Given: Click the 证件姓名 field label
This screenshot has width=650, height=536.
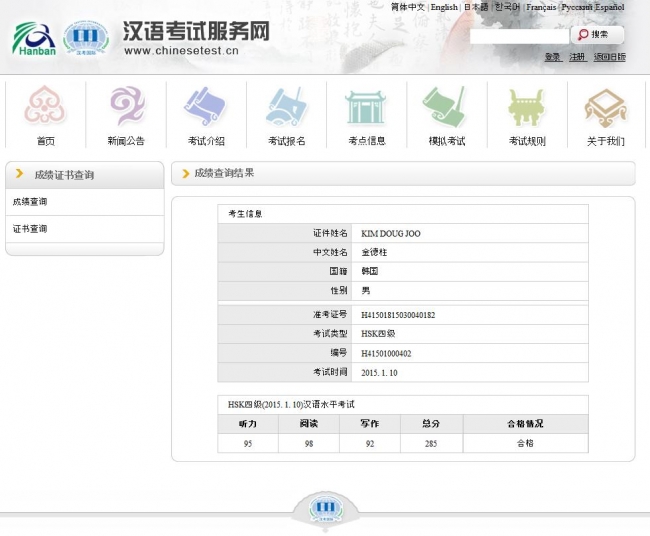Looking at the screenshot, I should pyautogui.click(x=330, y=233).
